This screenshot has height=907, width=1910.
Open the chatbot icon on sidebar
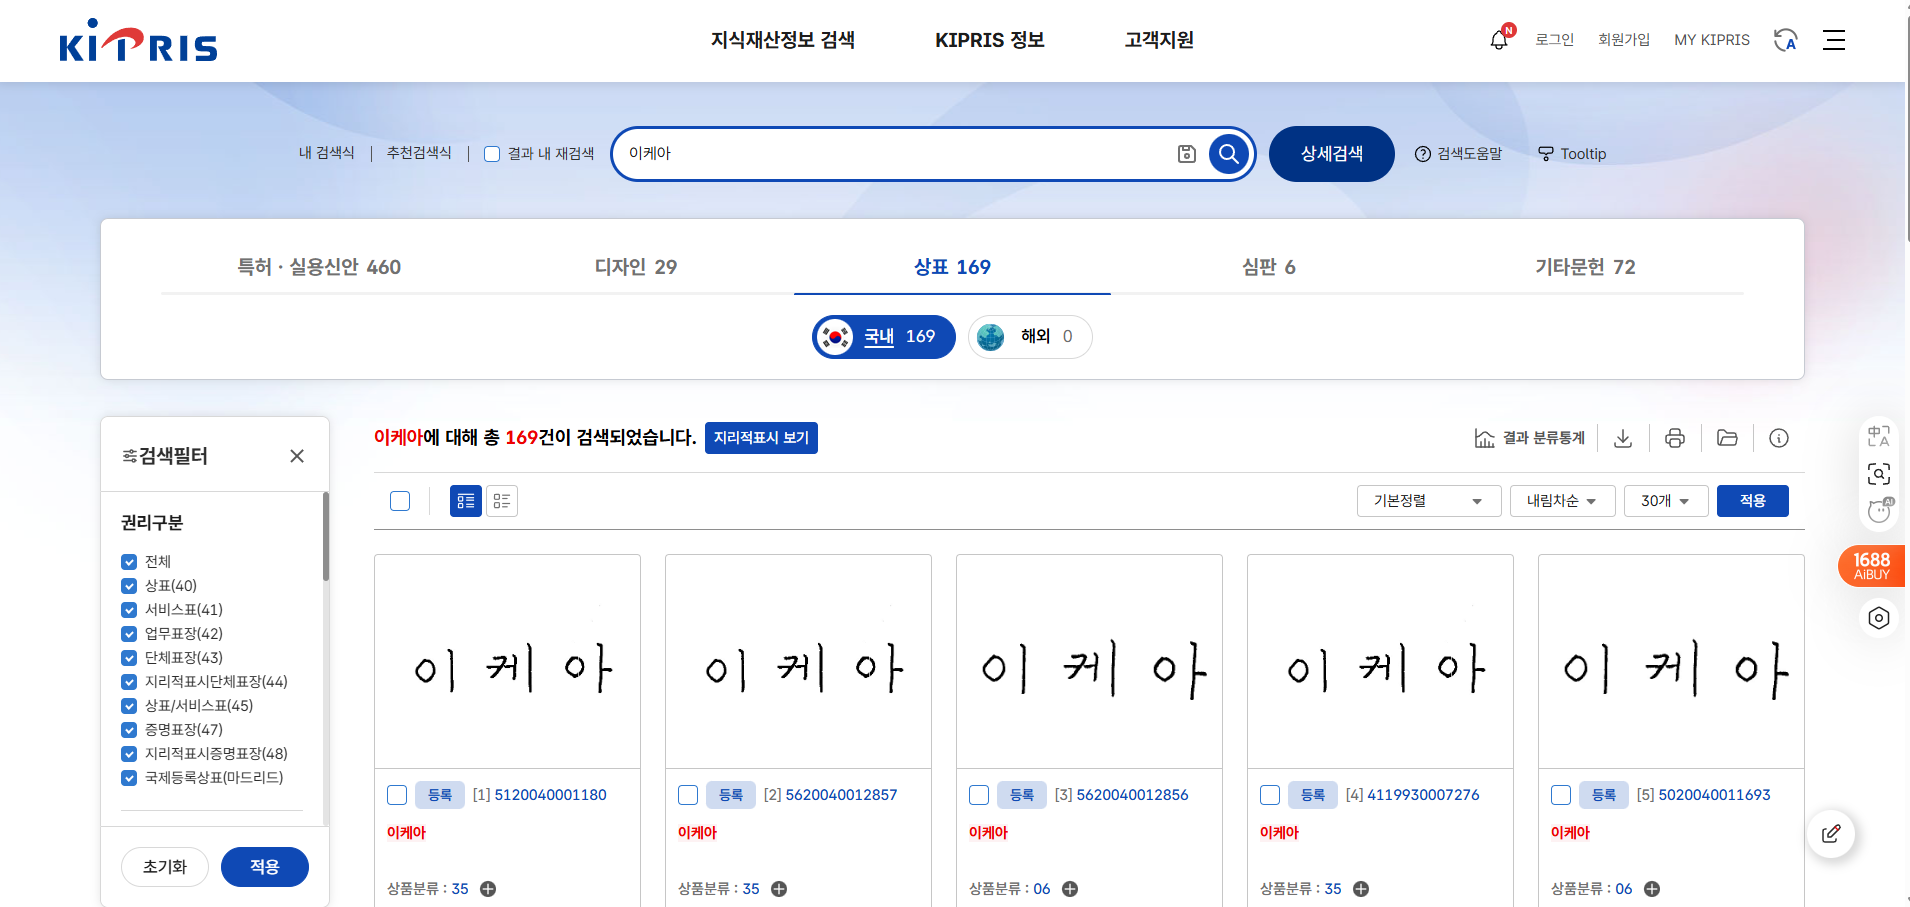(1880, 510)
